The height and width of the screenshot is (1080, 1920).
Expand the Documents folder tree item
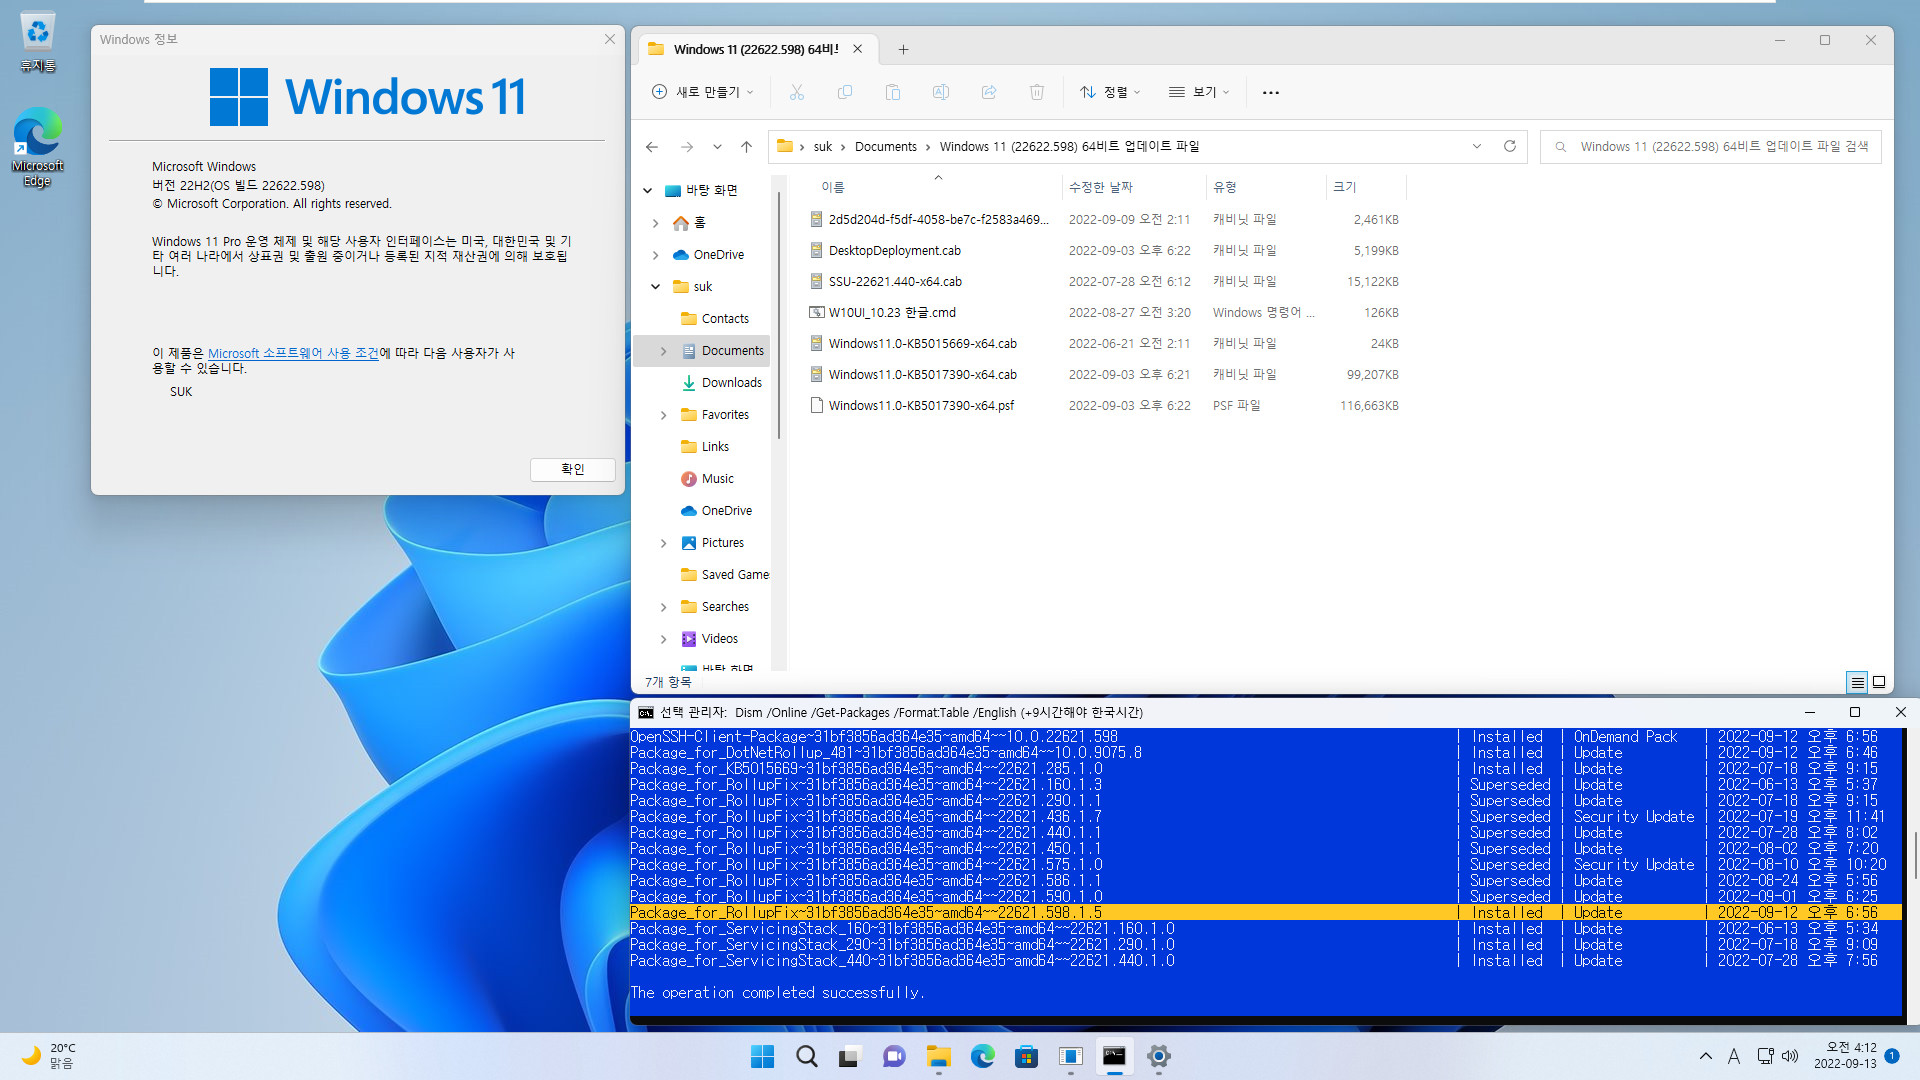pyautogui.click(x=665, y=349)
